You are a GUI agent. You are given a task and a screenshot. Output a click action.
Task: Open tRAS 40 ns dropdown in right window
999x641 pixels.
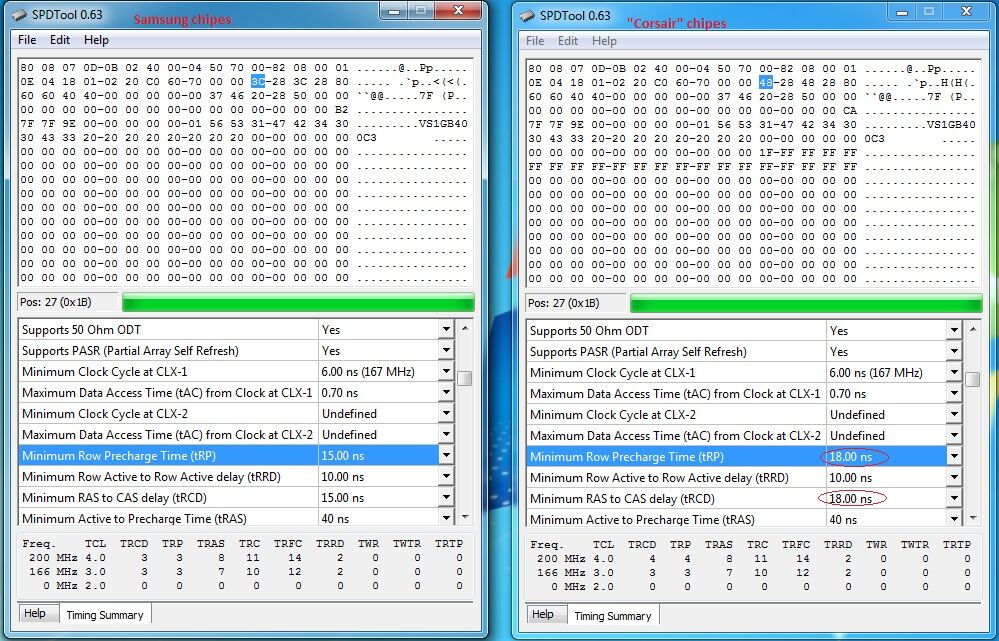pyautogui.click(x=954, y=519)
